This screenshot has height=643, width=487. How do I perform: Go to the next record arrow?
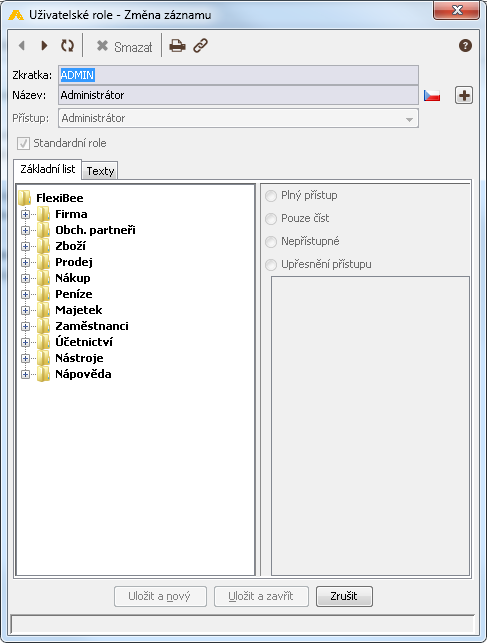(x=44, y=46)
